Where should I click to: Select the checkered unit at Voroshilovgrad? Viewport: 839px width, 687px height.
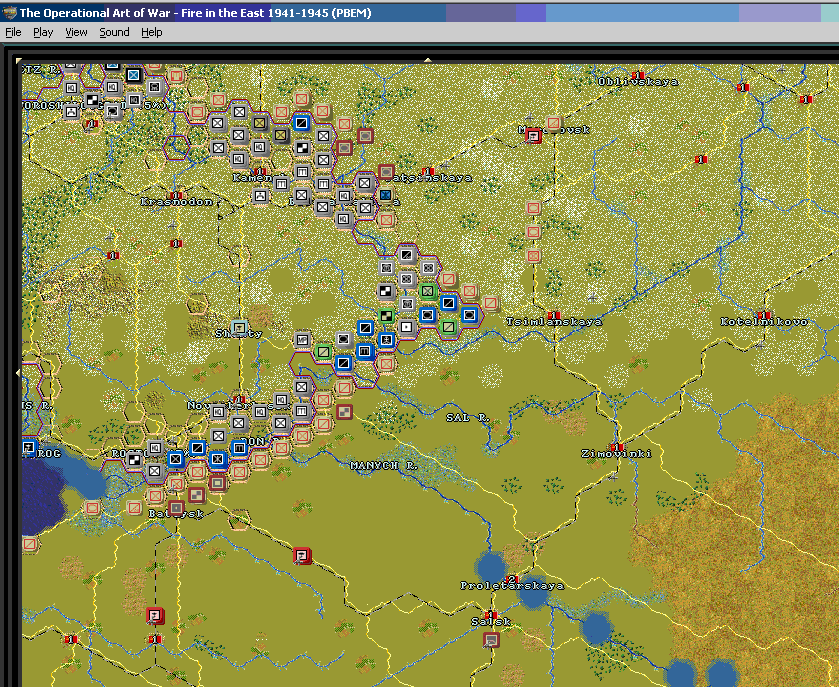[x=93, y=100]
